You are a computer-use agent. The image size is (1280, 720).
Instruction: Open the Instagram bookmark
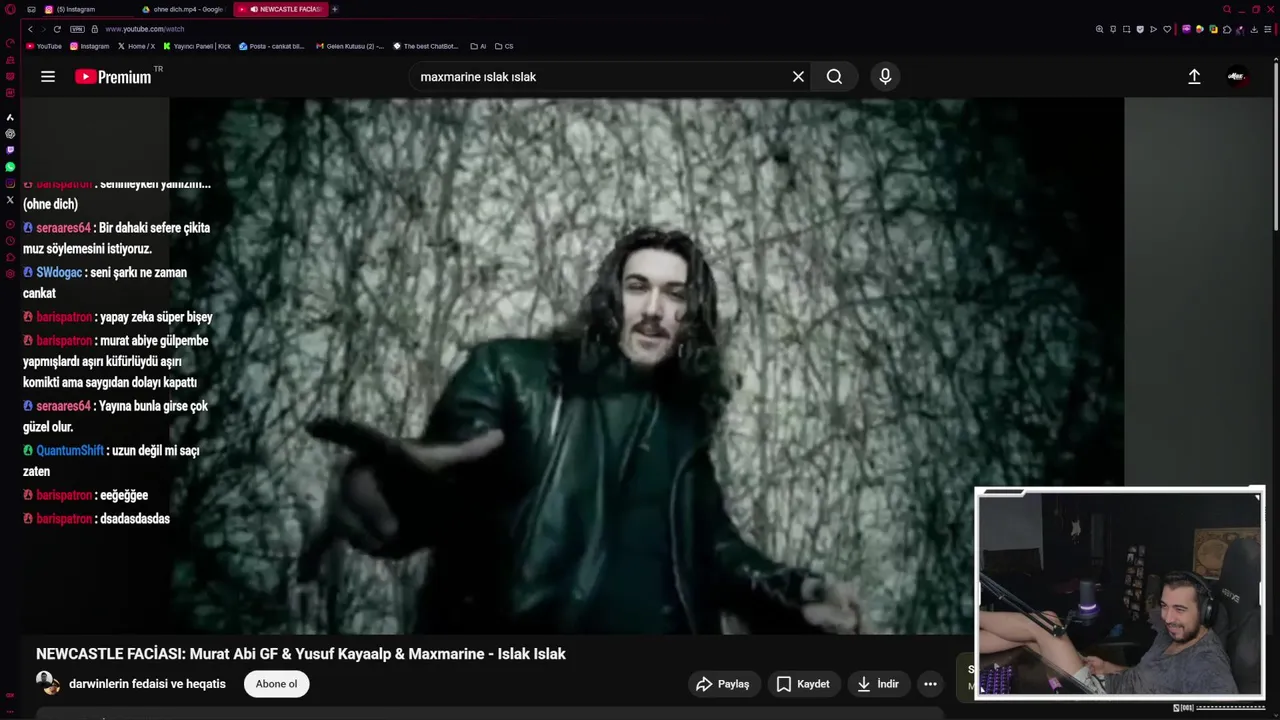[89, 46]
